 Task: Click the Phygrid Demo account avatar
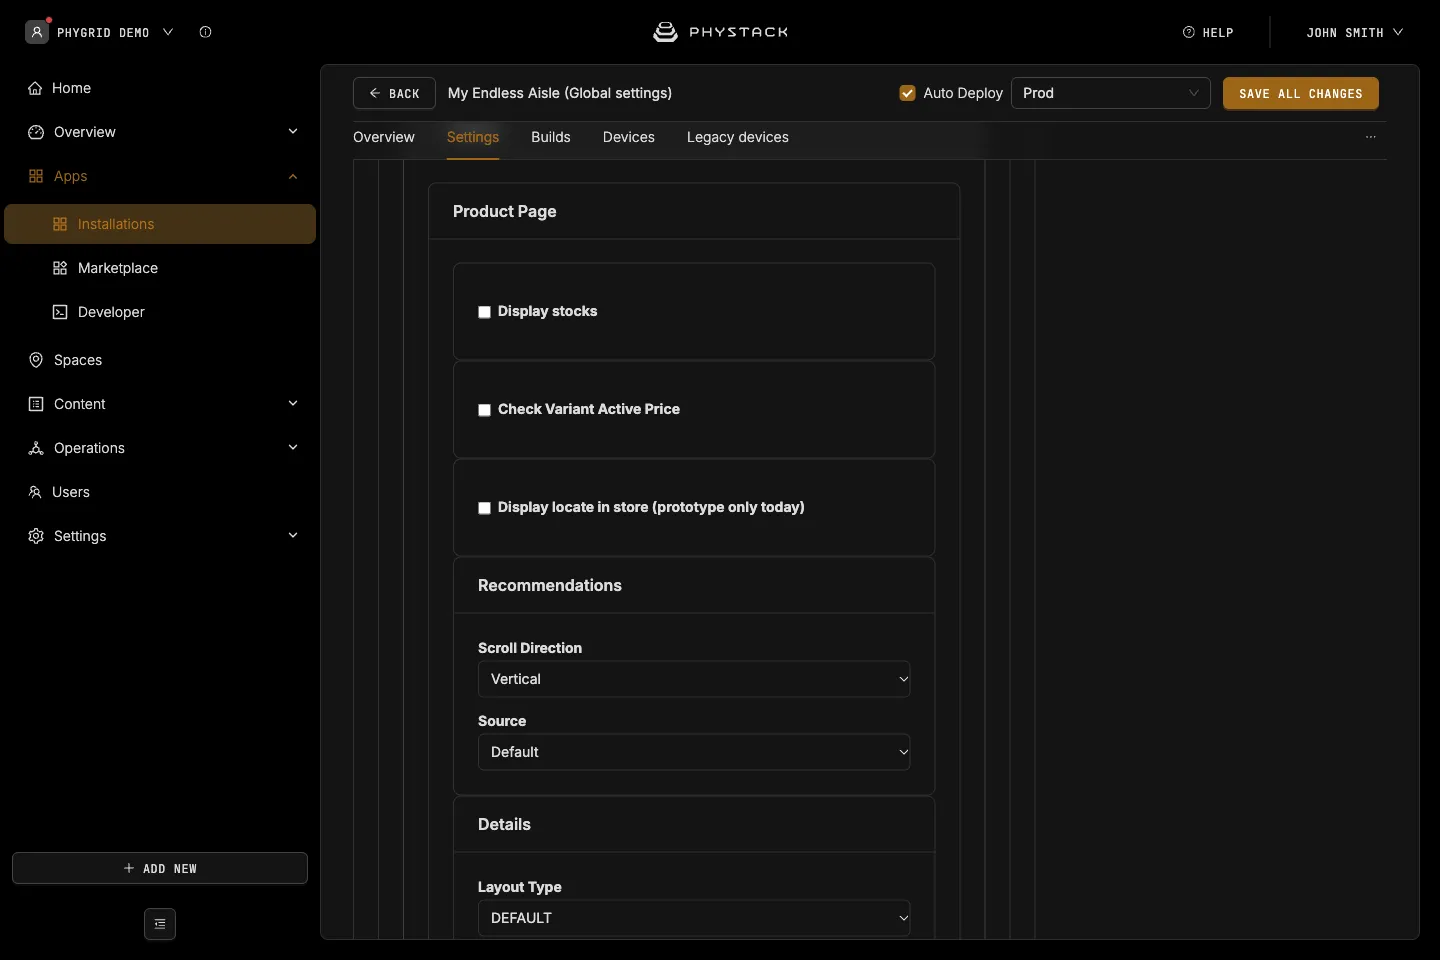click(37, 32)
